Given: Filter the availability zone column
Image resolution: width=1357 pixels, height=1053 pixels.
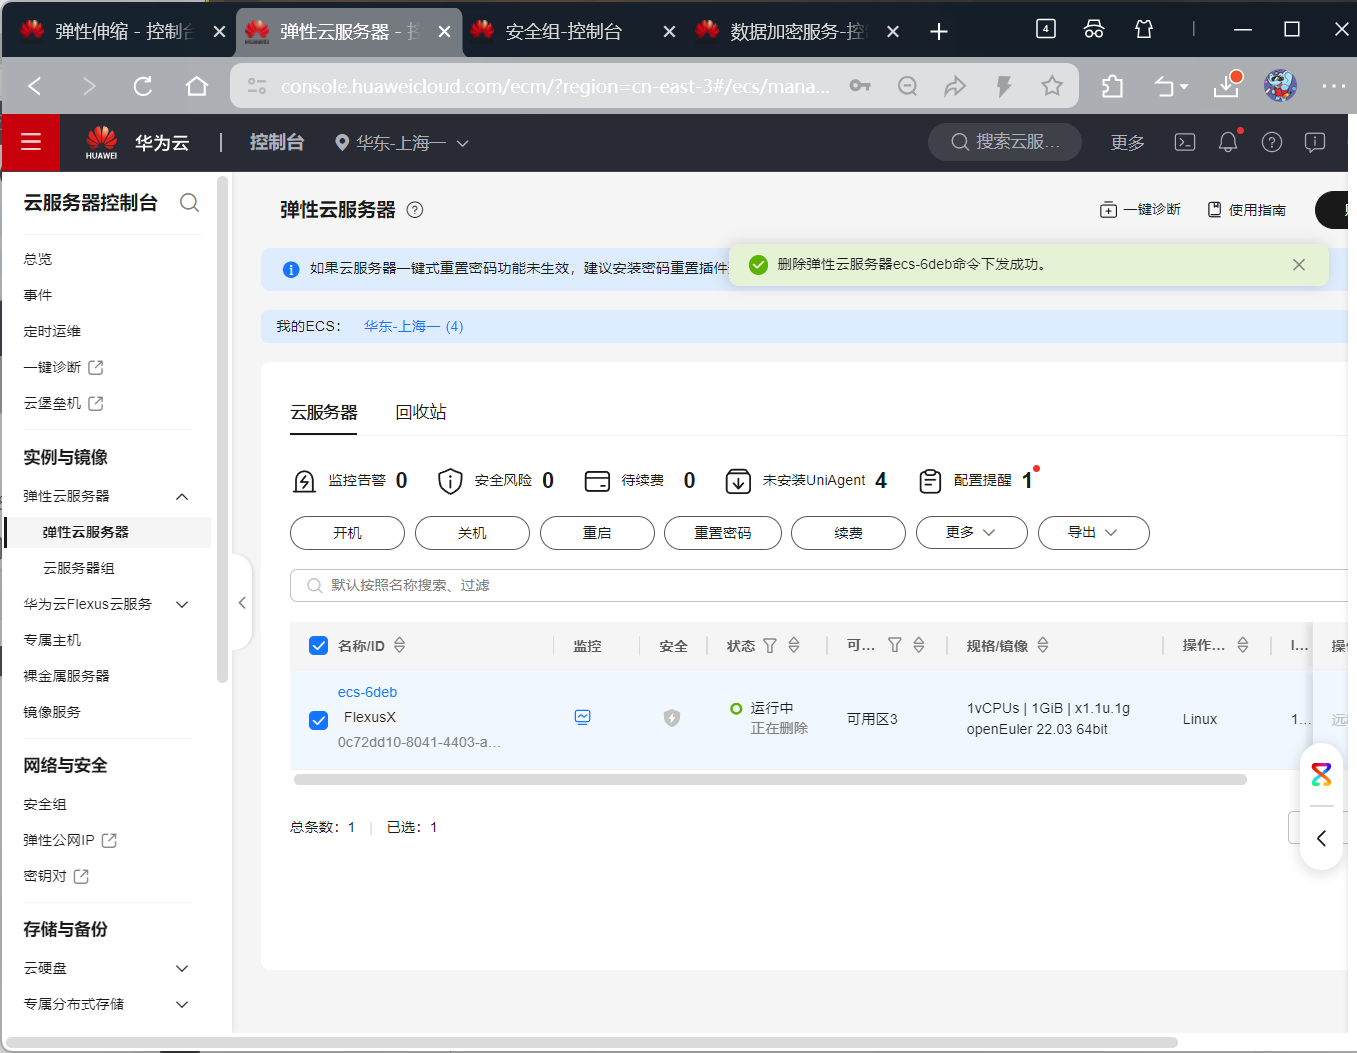Looking at the screenshot, I should coord(895,646).
